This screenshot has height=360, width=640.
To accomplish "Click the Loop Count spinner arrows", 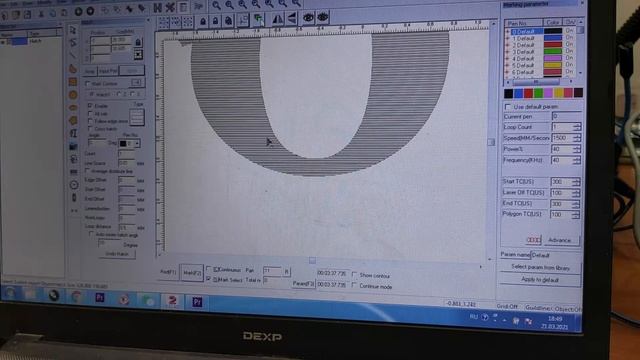I will click(577, 127).
